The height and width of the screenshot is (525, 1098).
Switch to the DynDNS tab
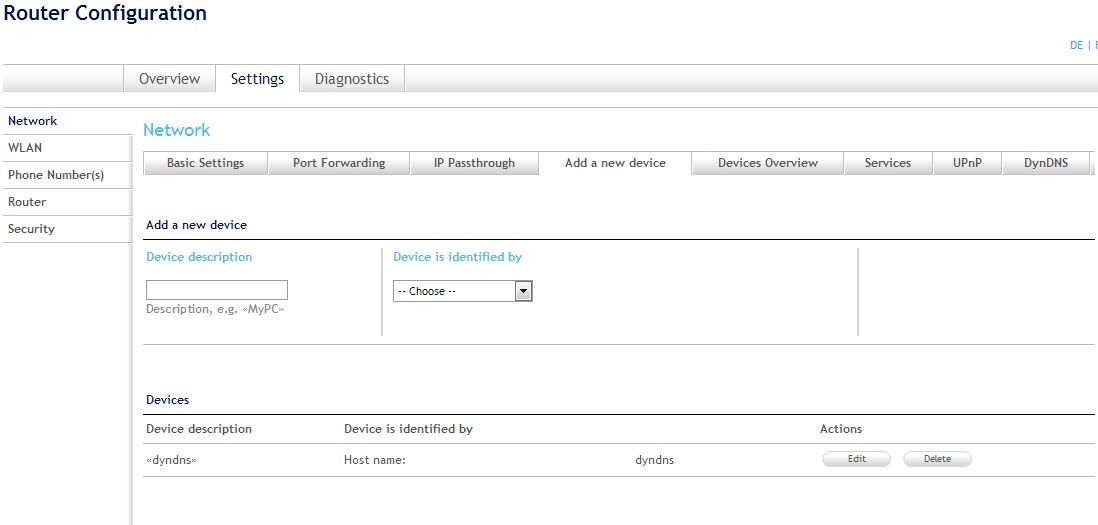pyautogui.click(x=1046, y=163)
